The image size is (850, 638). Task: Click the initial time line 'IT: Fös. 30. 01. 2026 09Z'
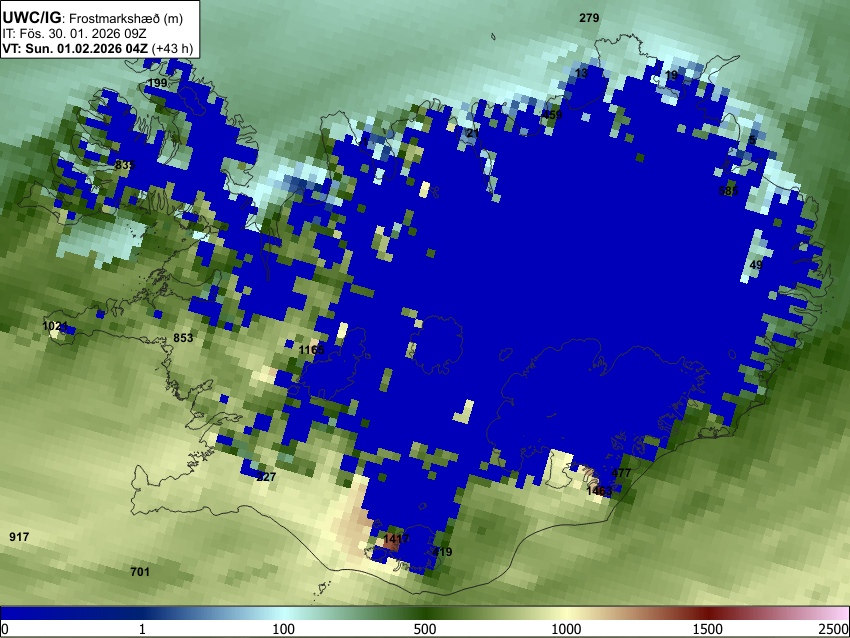74,34
